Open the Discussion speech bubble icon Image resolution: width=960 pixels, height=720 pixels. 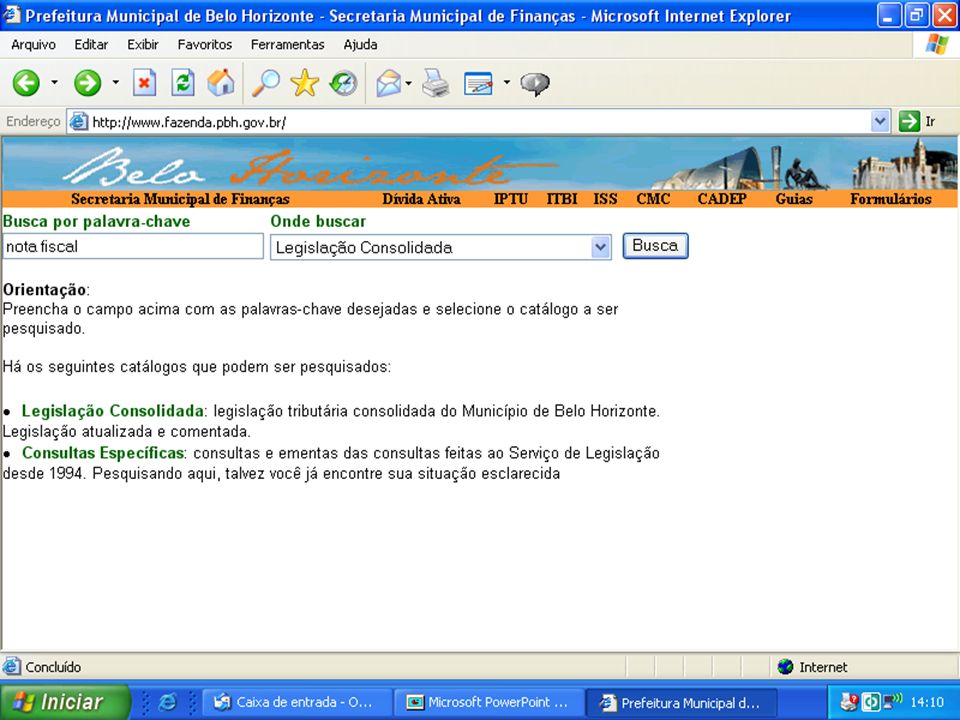(535, 84)
